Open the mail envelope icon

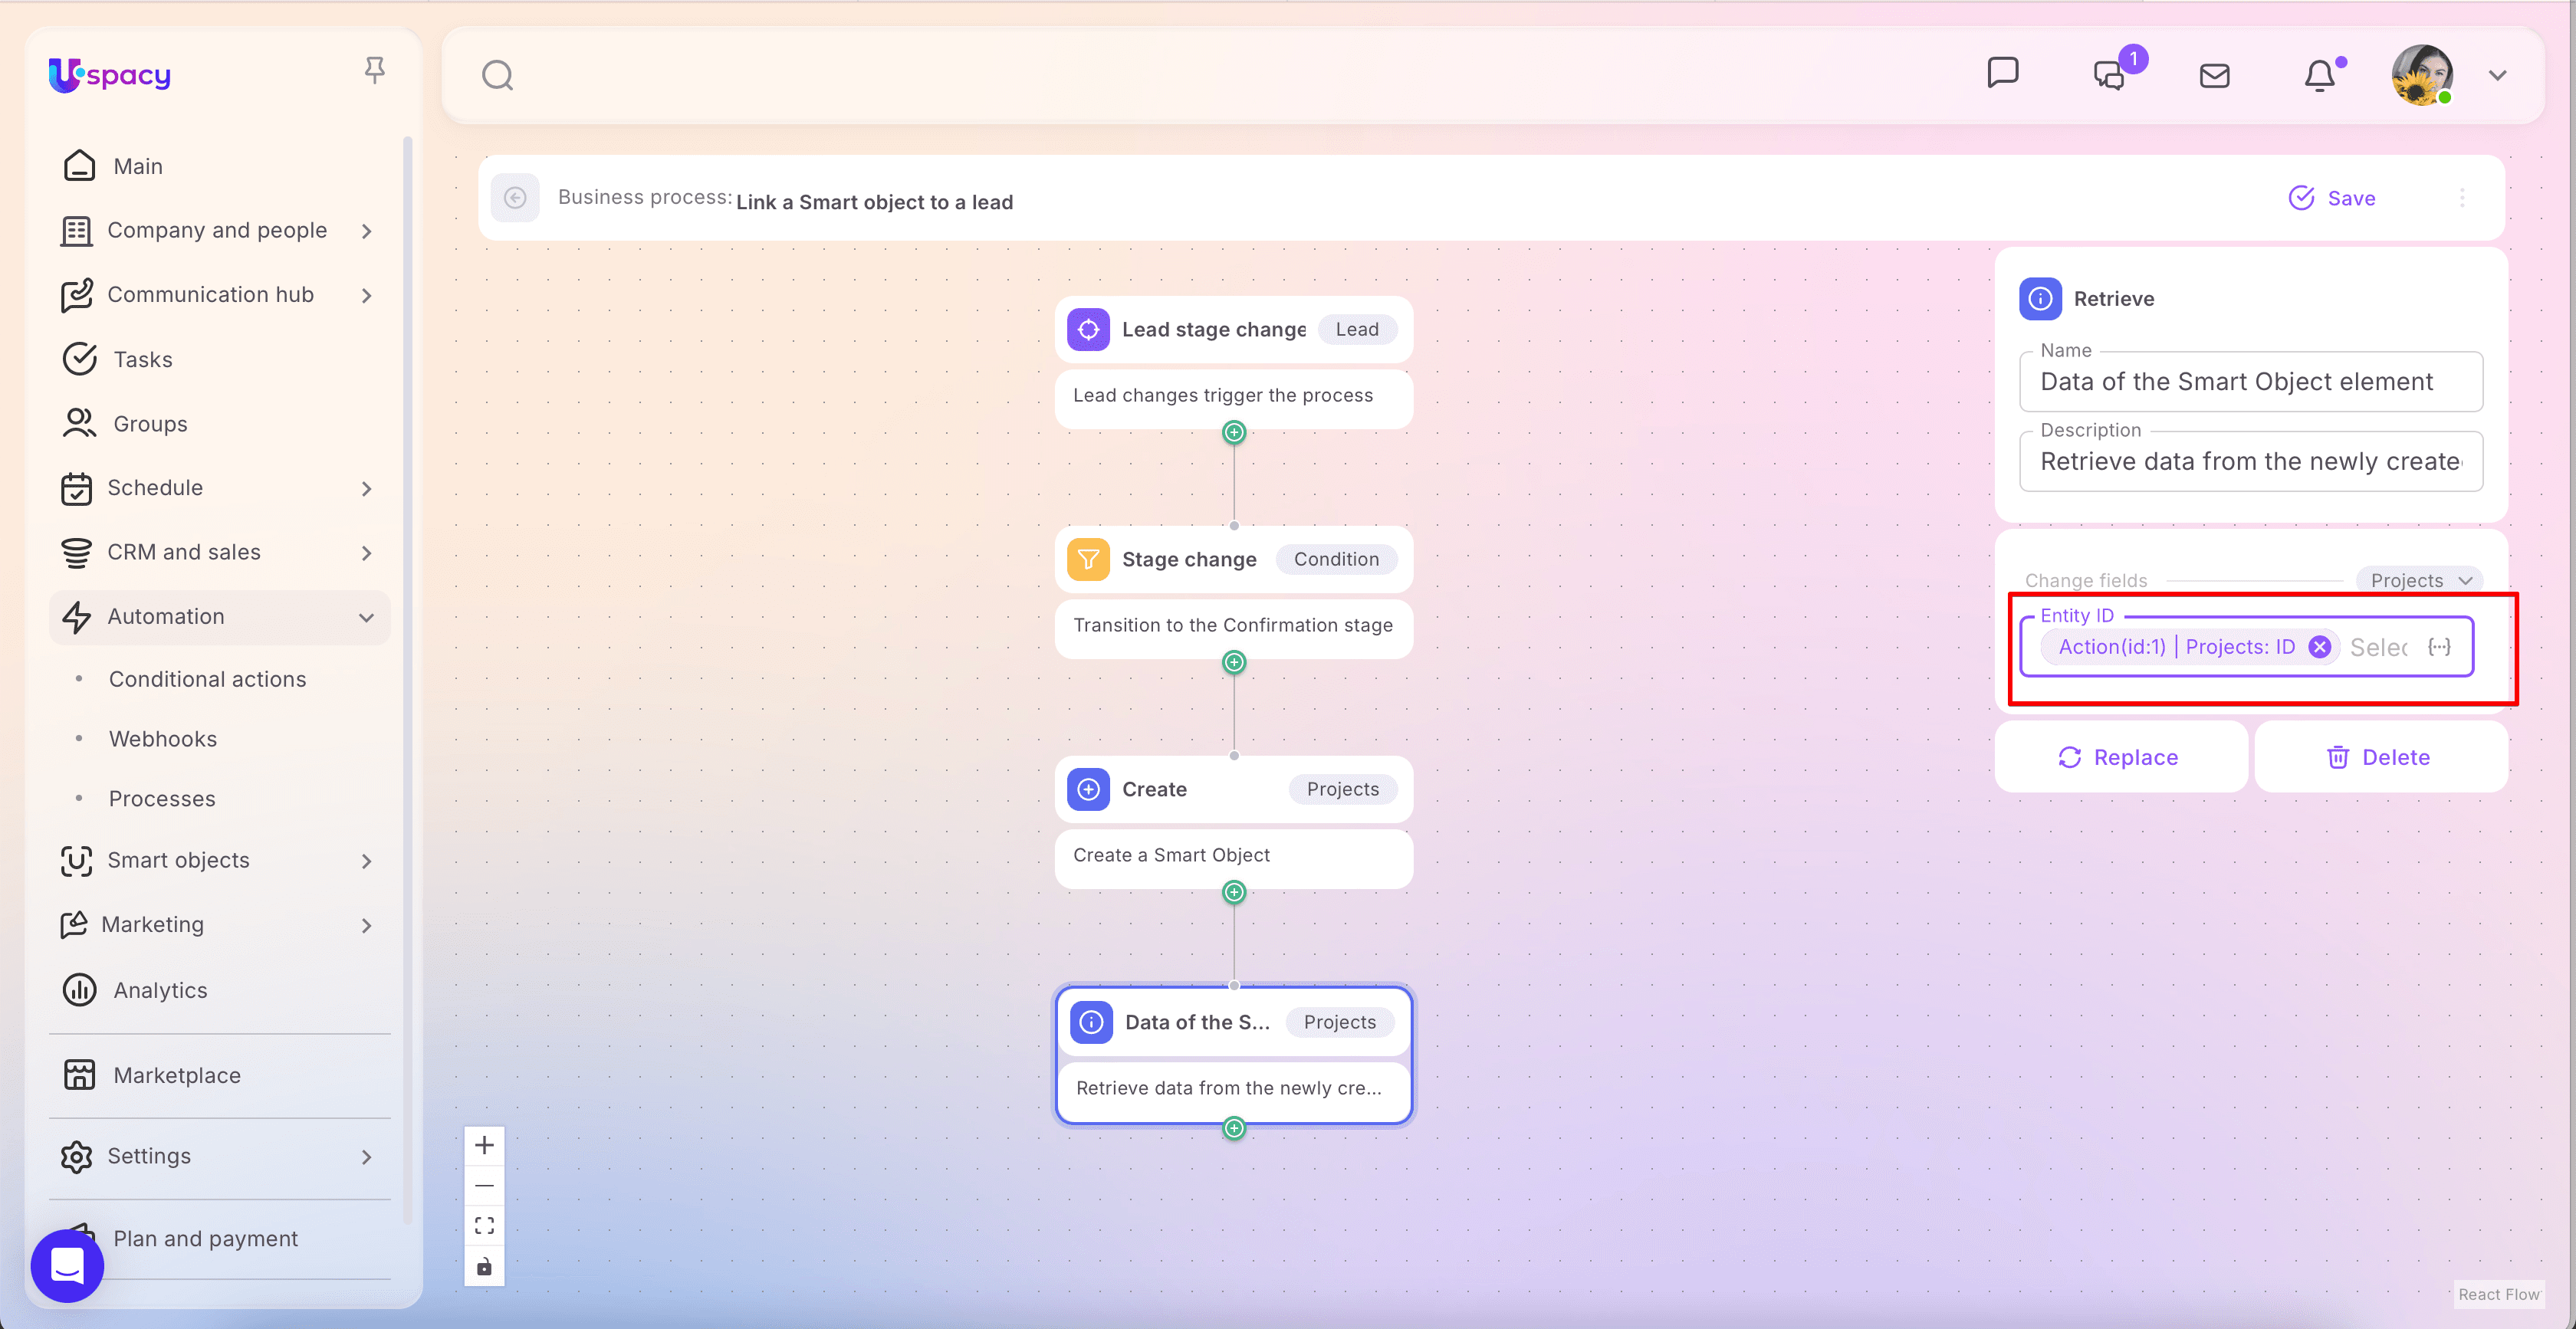pos(2214,76)
